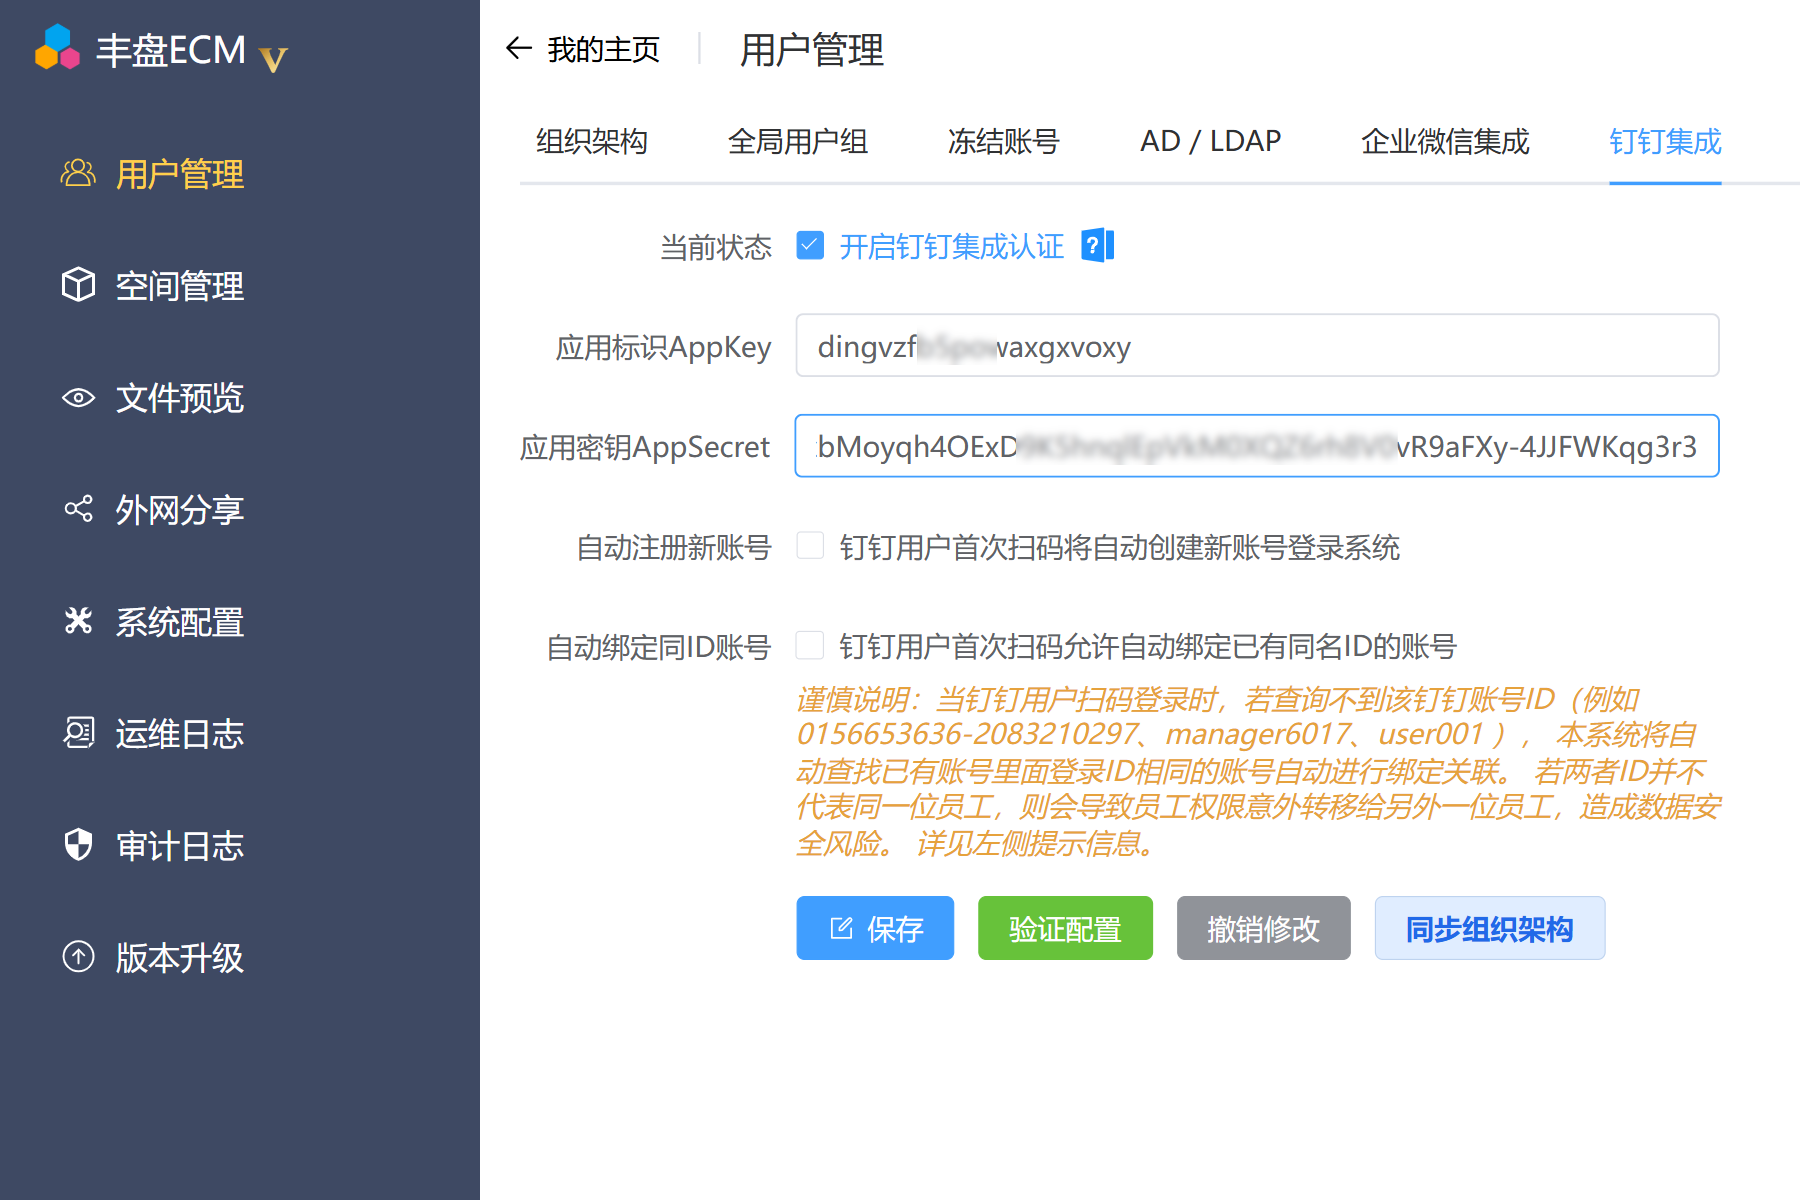1800x1200 pixels.
Task: Click the 外网分享 share icon
Action: pyautogui.click(x=78, y=510)
